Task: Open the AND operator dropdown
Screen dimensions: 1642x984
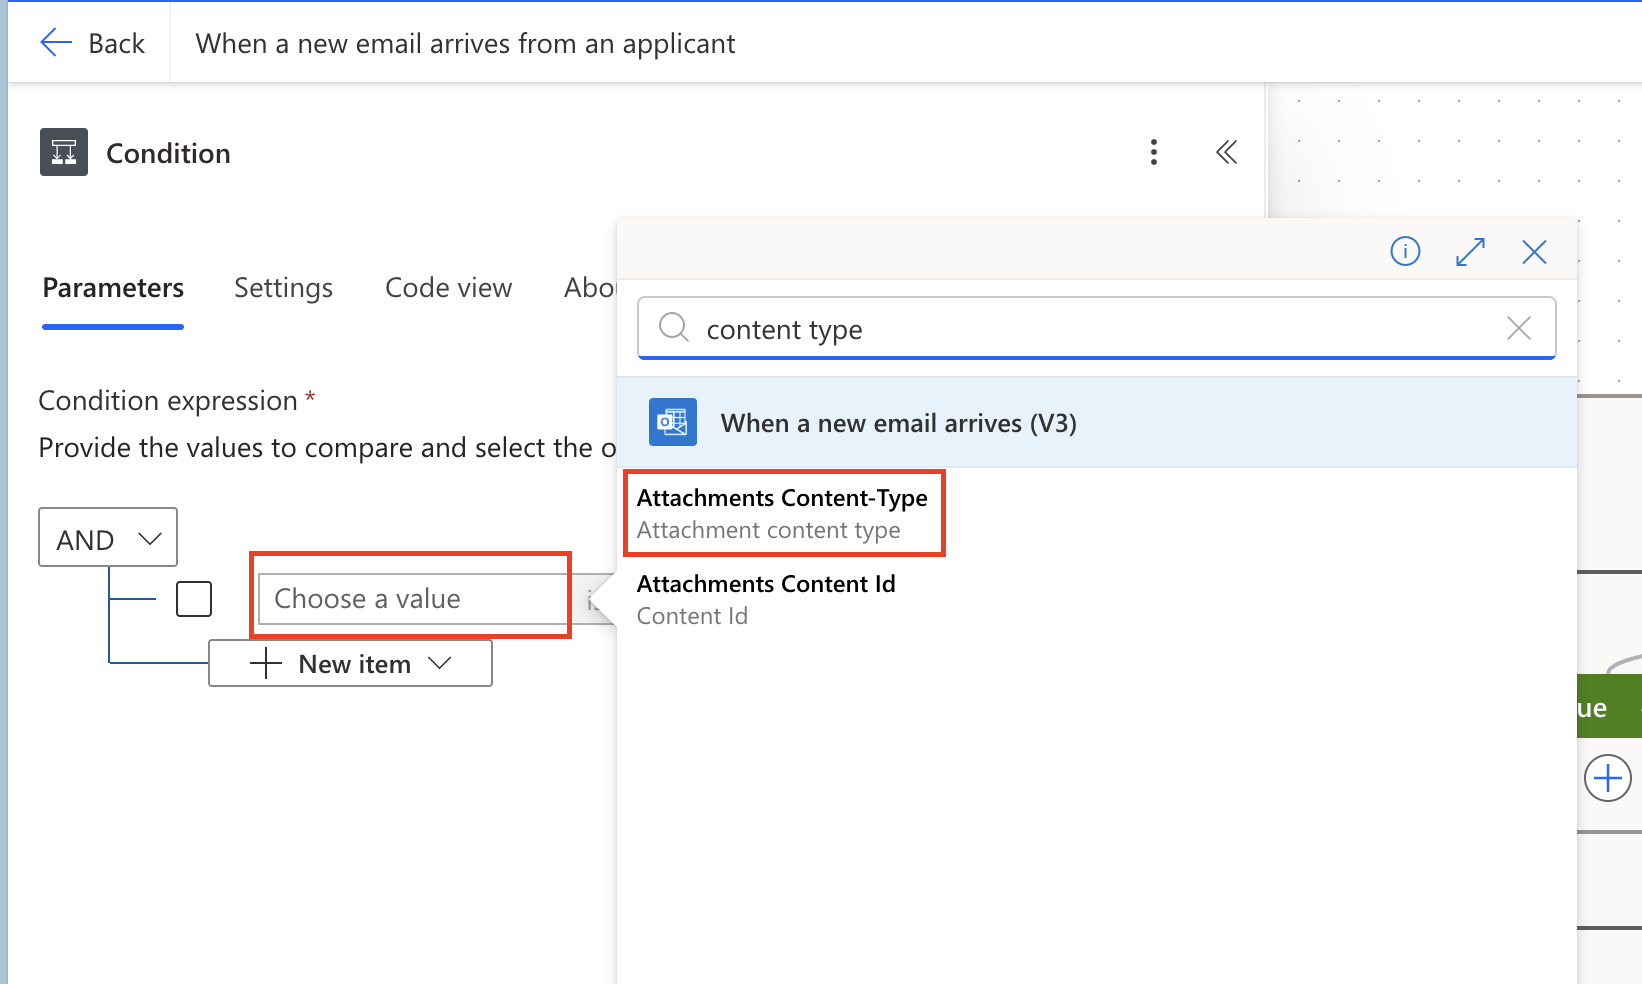Action: (x=108, y=538)
